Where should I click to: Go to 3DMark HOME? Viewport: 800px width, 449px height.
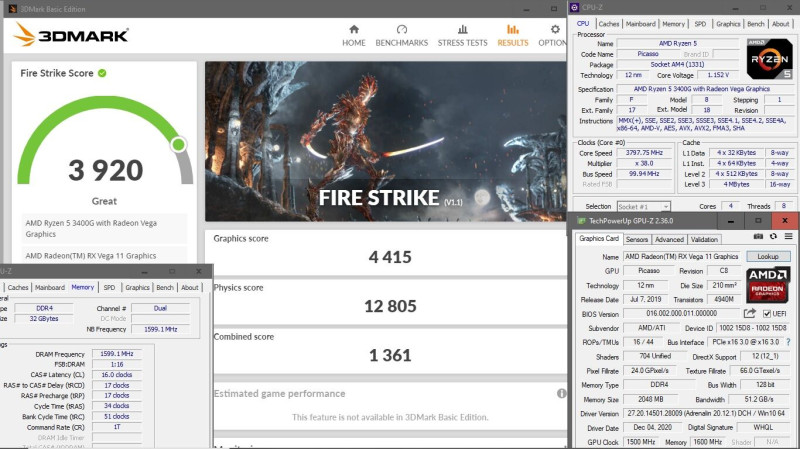(354, 36)
